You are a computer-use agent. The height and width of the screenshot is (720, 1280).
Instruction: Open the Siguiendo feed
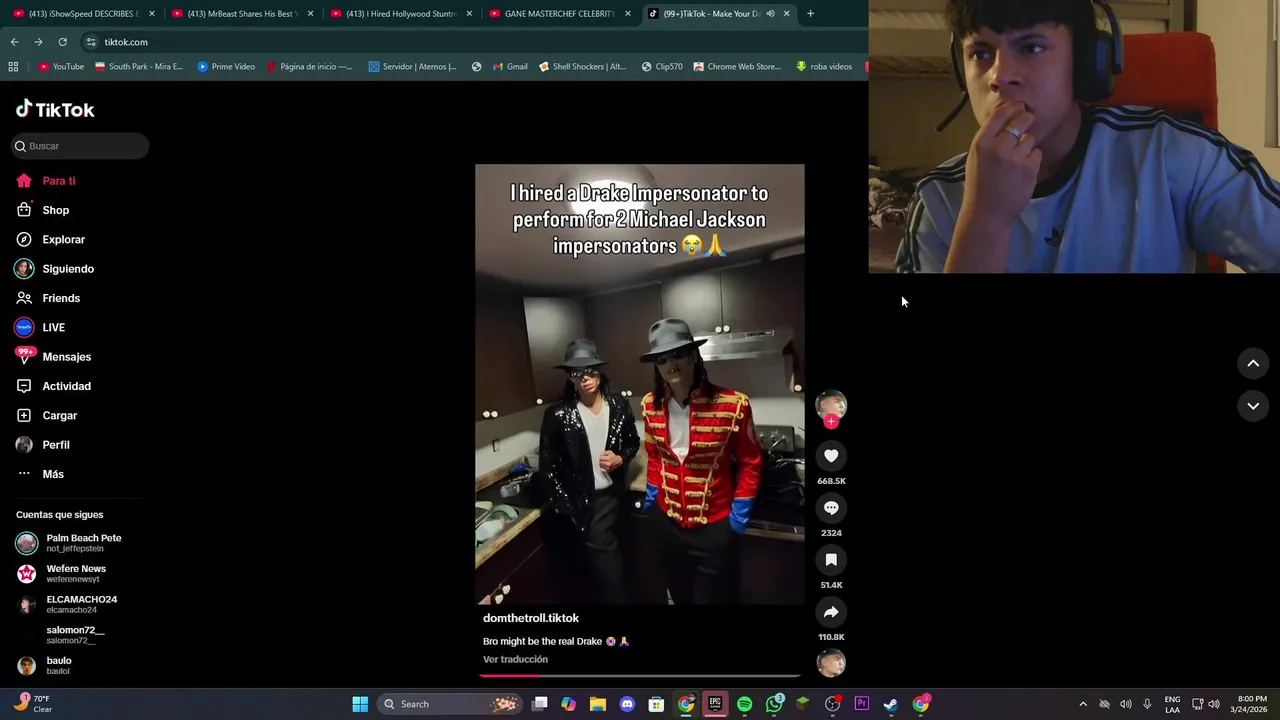point(54,269)
